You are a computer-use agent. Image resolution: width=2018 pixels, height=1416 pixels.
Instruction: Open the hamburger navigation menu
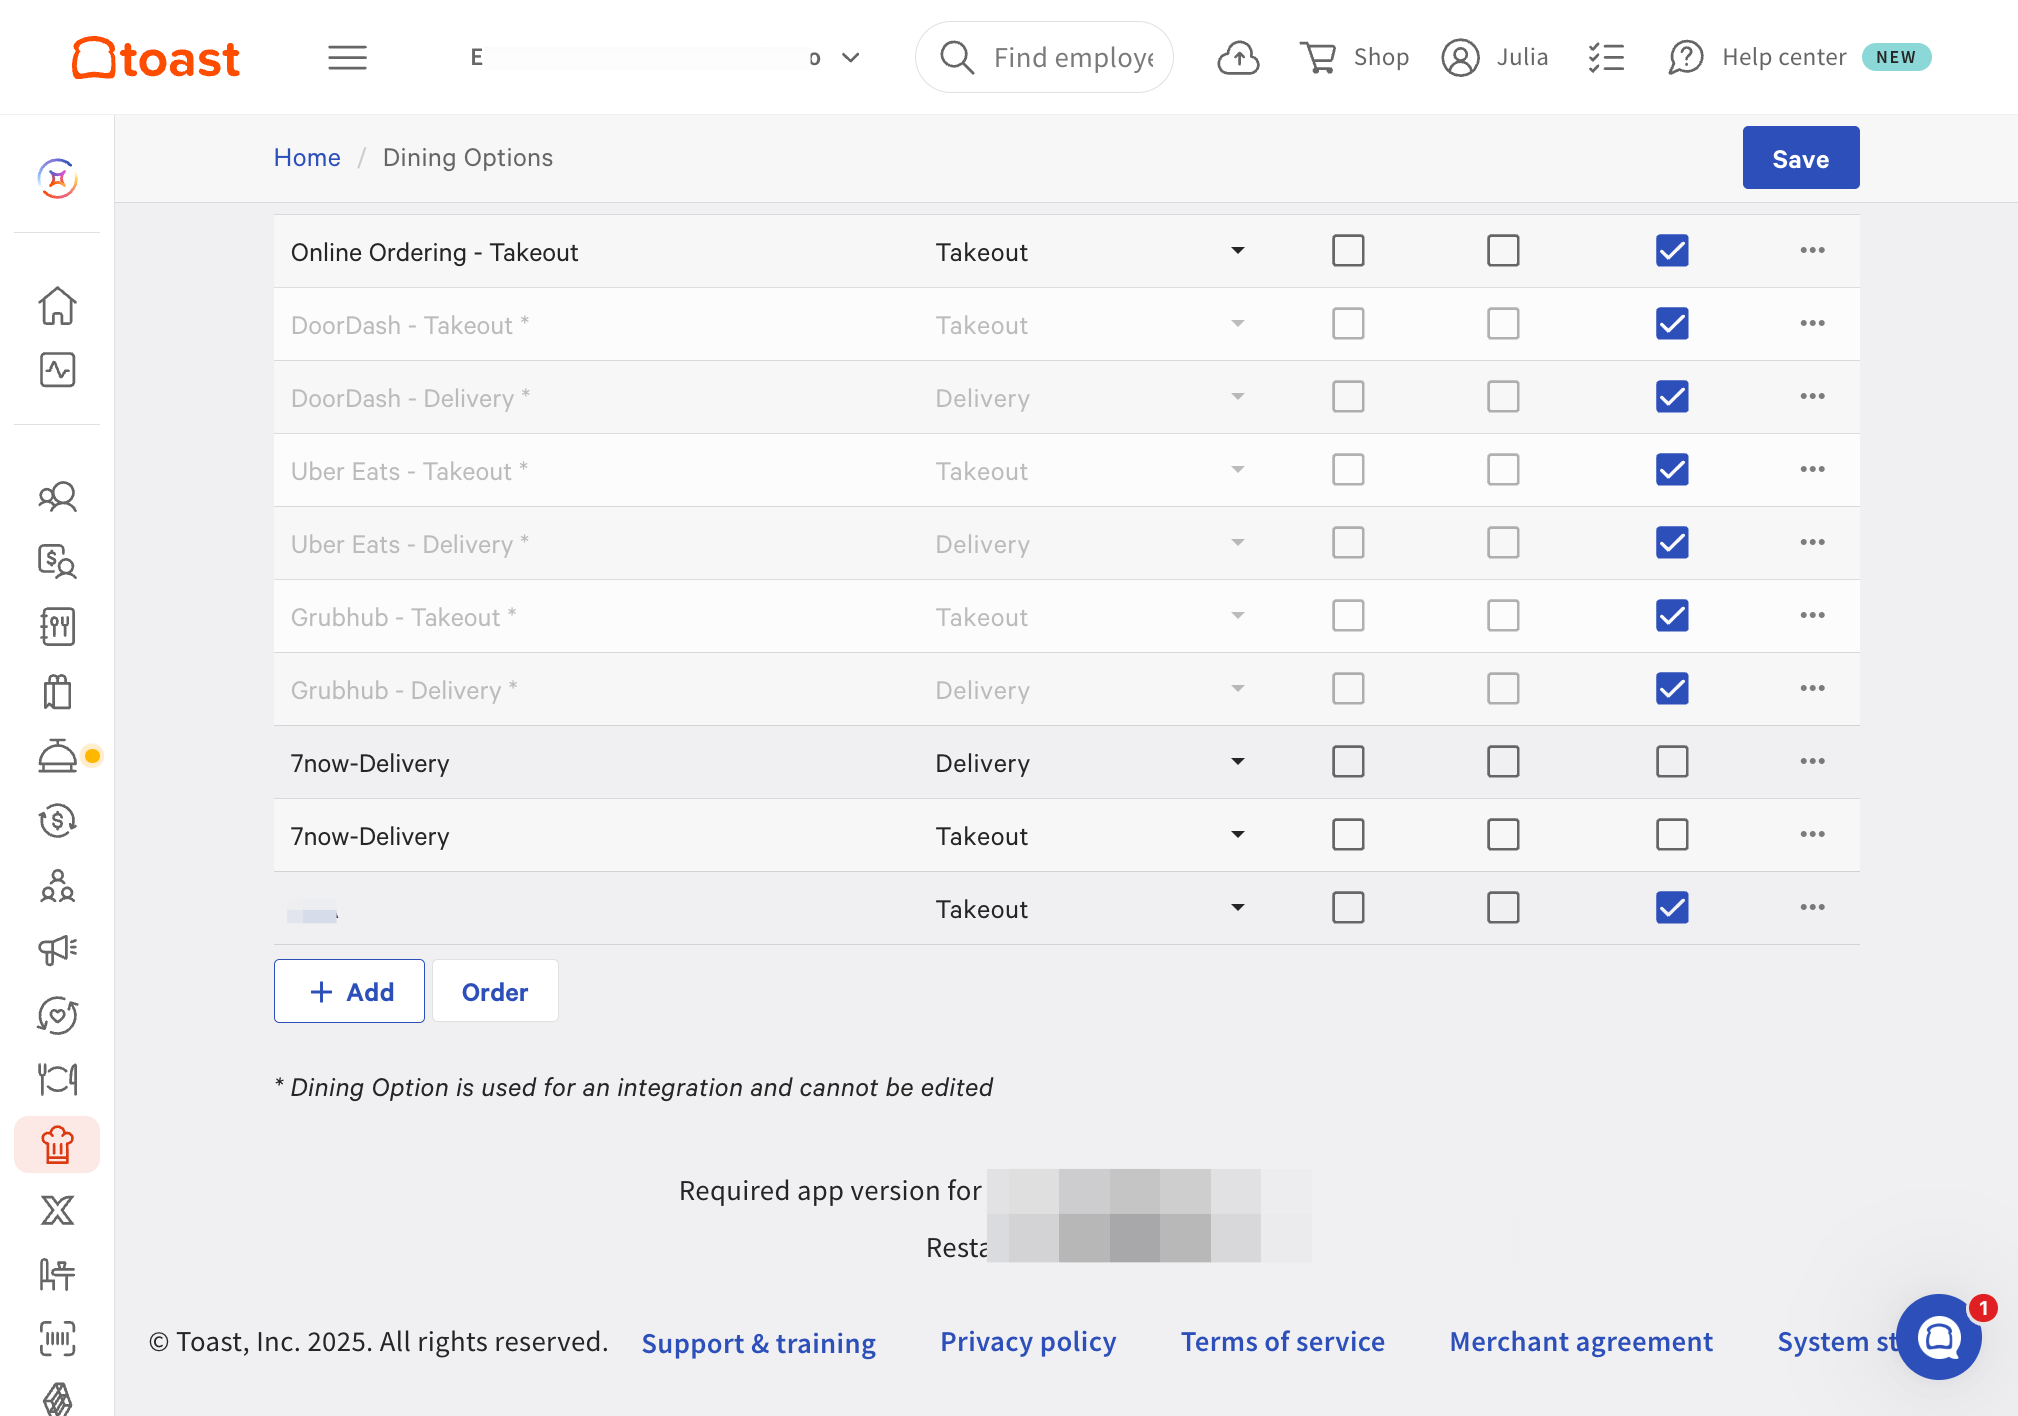[x=347, y=57]
